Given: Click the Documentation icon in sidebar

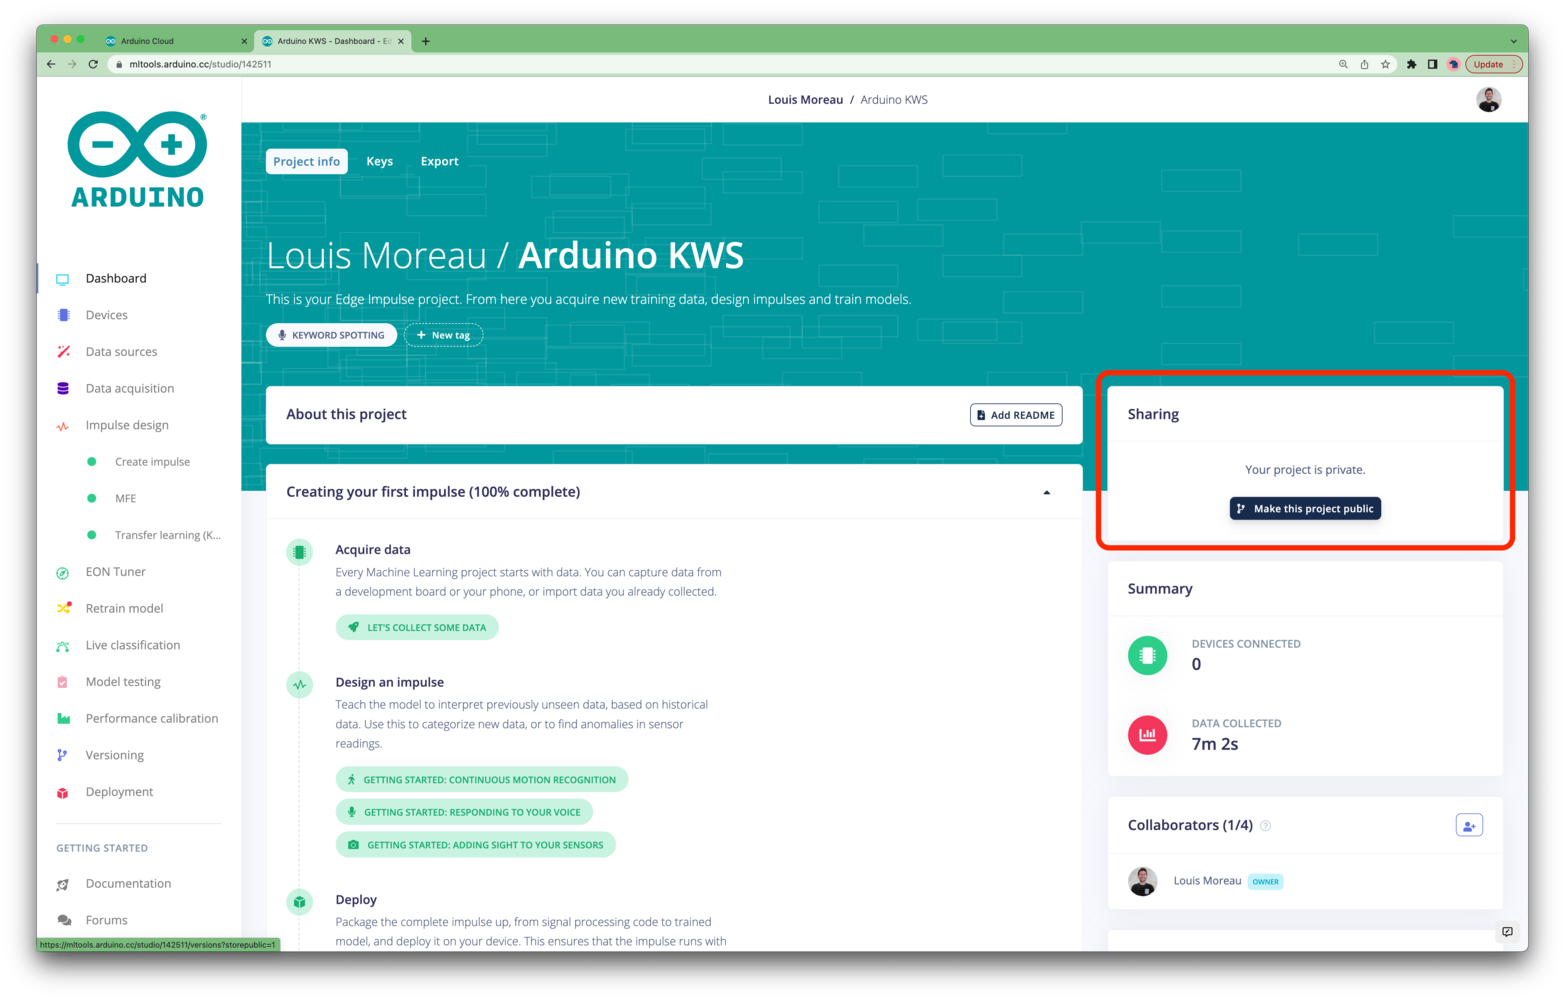Looking at the screenshot, I should [63, 884].
